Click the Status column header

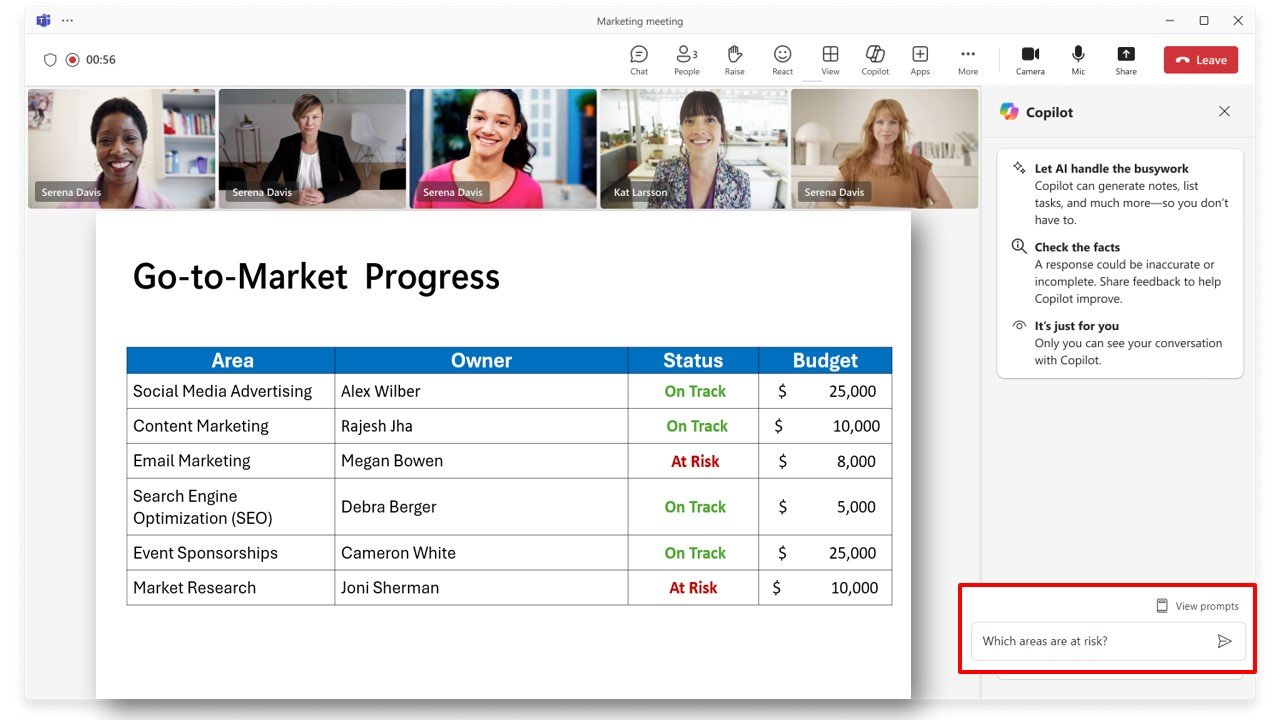pos(693,361)
